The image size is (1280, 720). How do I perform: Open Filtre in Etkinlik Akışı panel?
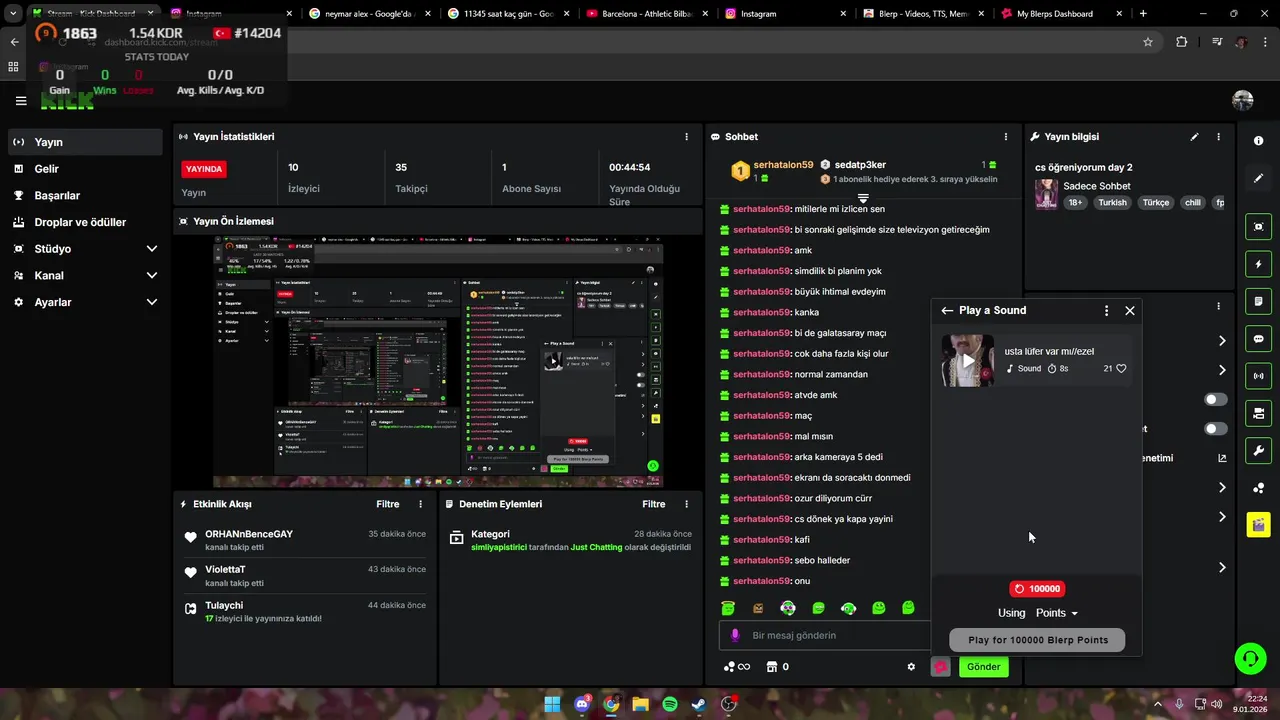pyautogui.click(x=387, y=505)
